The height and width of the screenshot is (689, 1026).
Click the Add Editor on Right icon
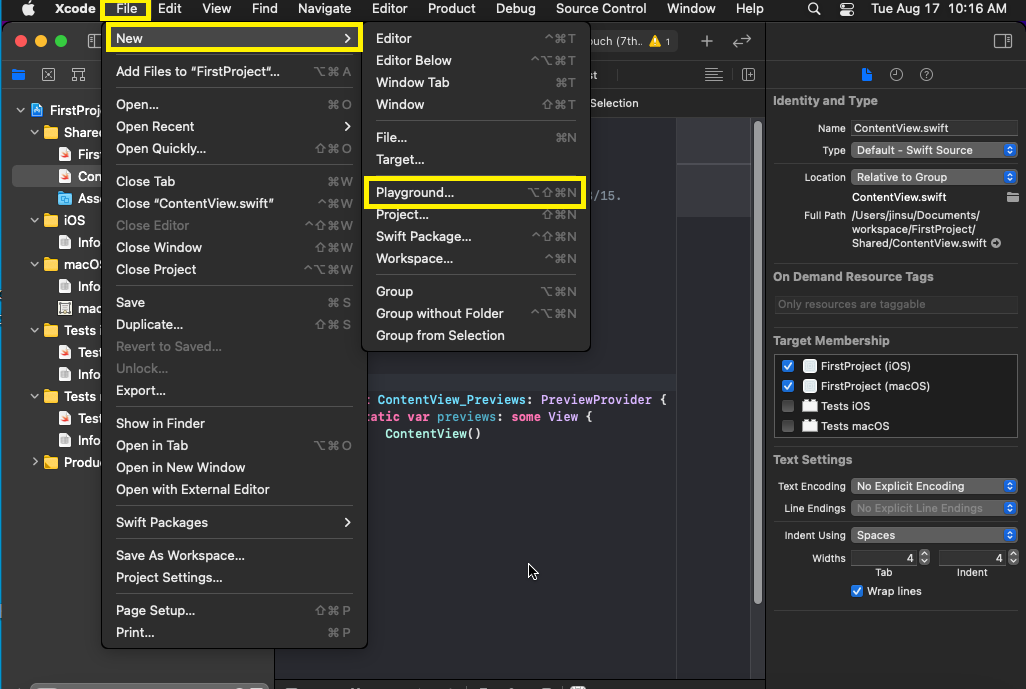tap(748, 75)
